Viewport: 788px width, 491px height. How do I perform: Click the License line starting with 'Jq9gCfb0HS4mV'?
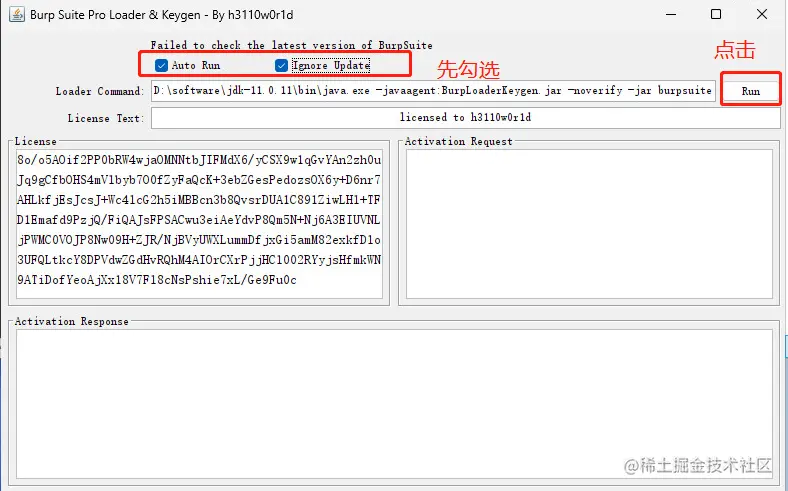coord(199,180)
